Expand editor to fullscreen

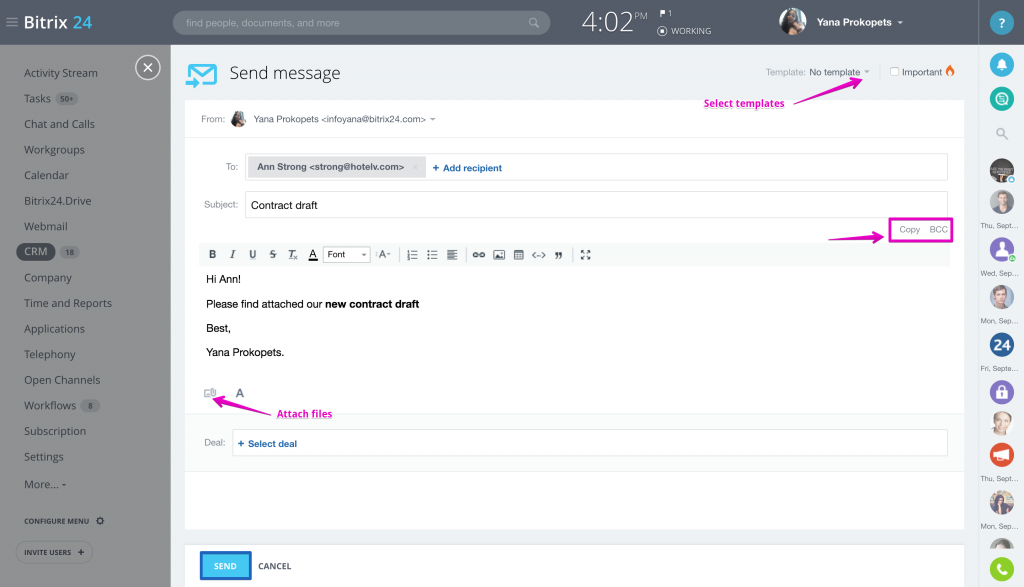(x=586, y=255)
